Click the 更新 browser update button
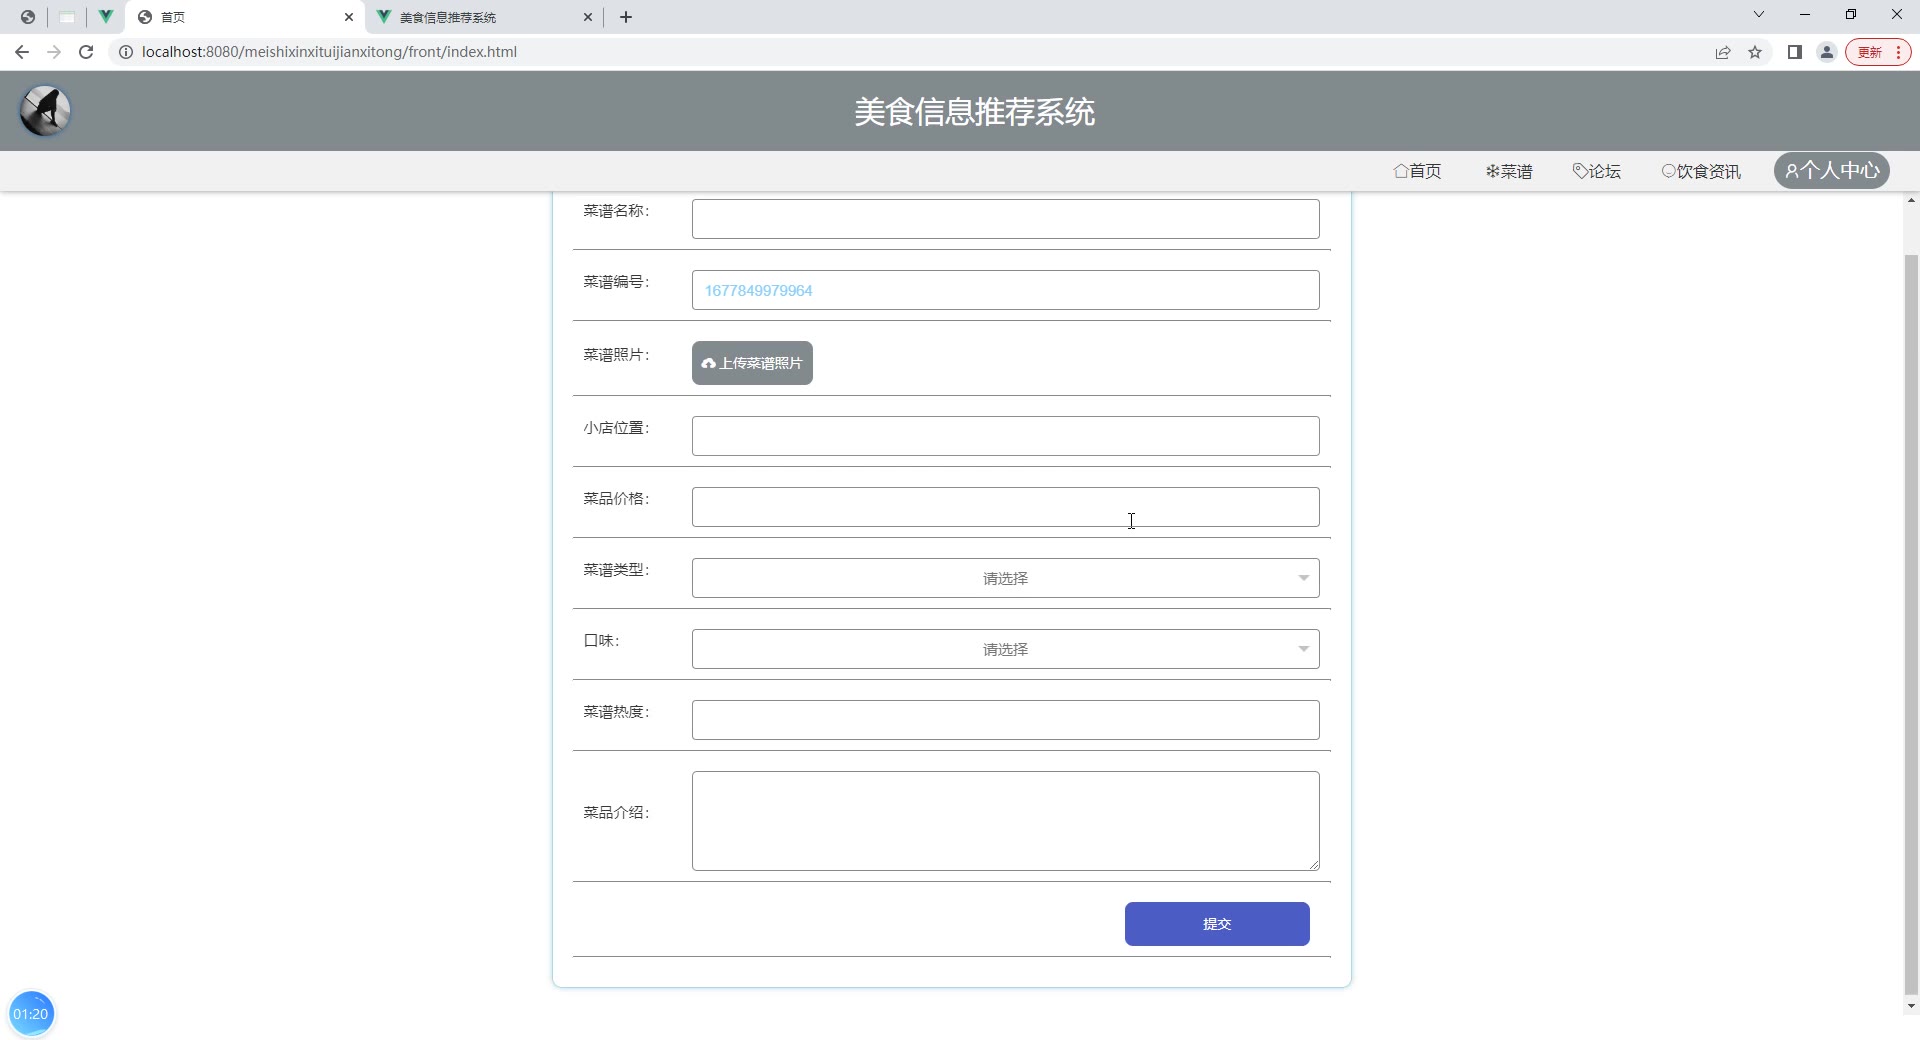This screenshot has height=1040, width=1920. (x=1878, y=52)
